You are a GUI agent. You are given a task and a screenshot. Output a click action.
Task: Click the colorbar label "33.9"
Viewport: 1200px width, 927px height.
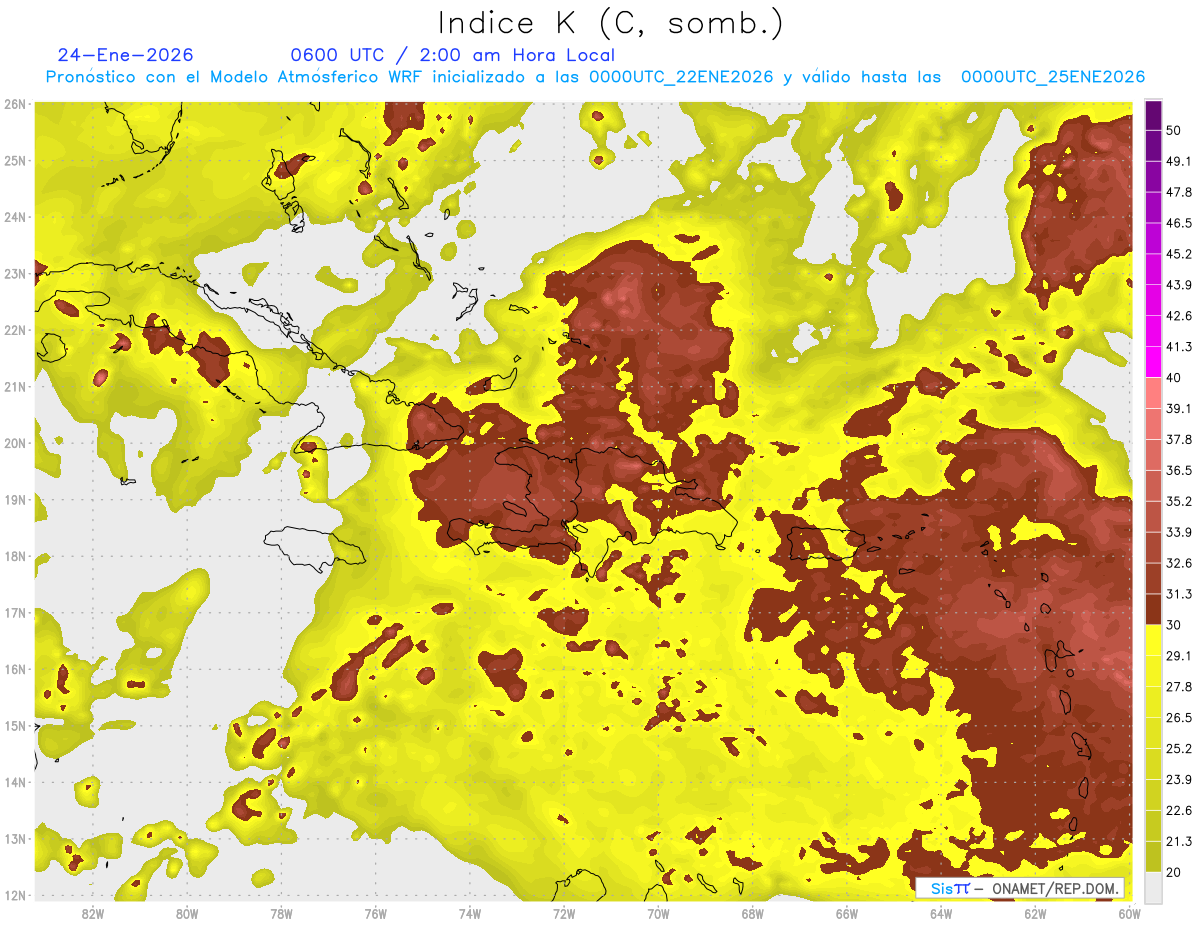tap(1179, 532)
